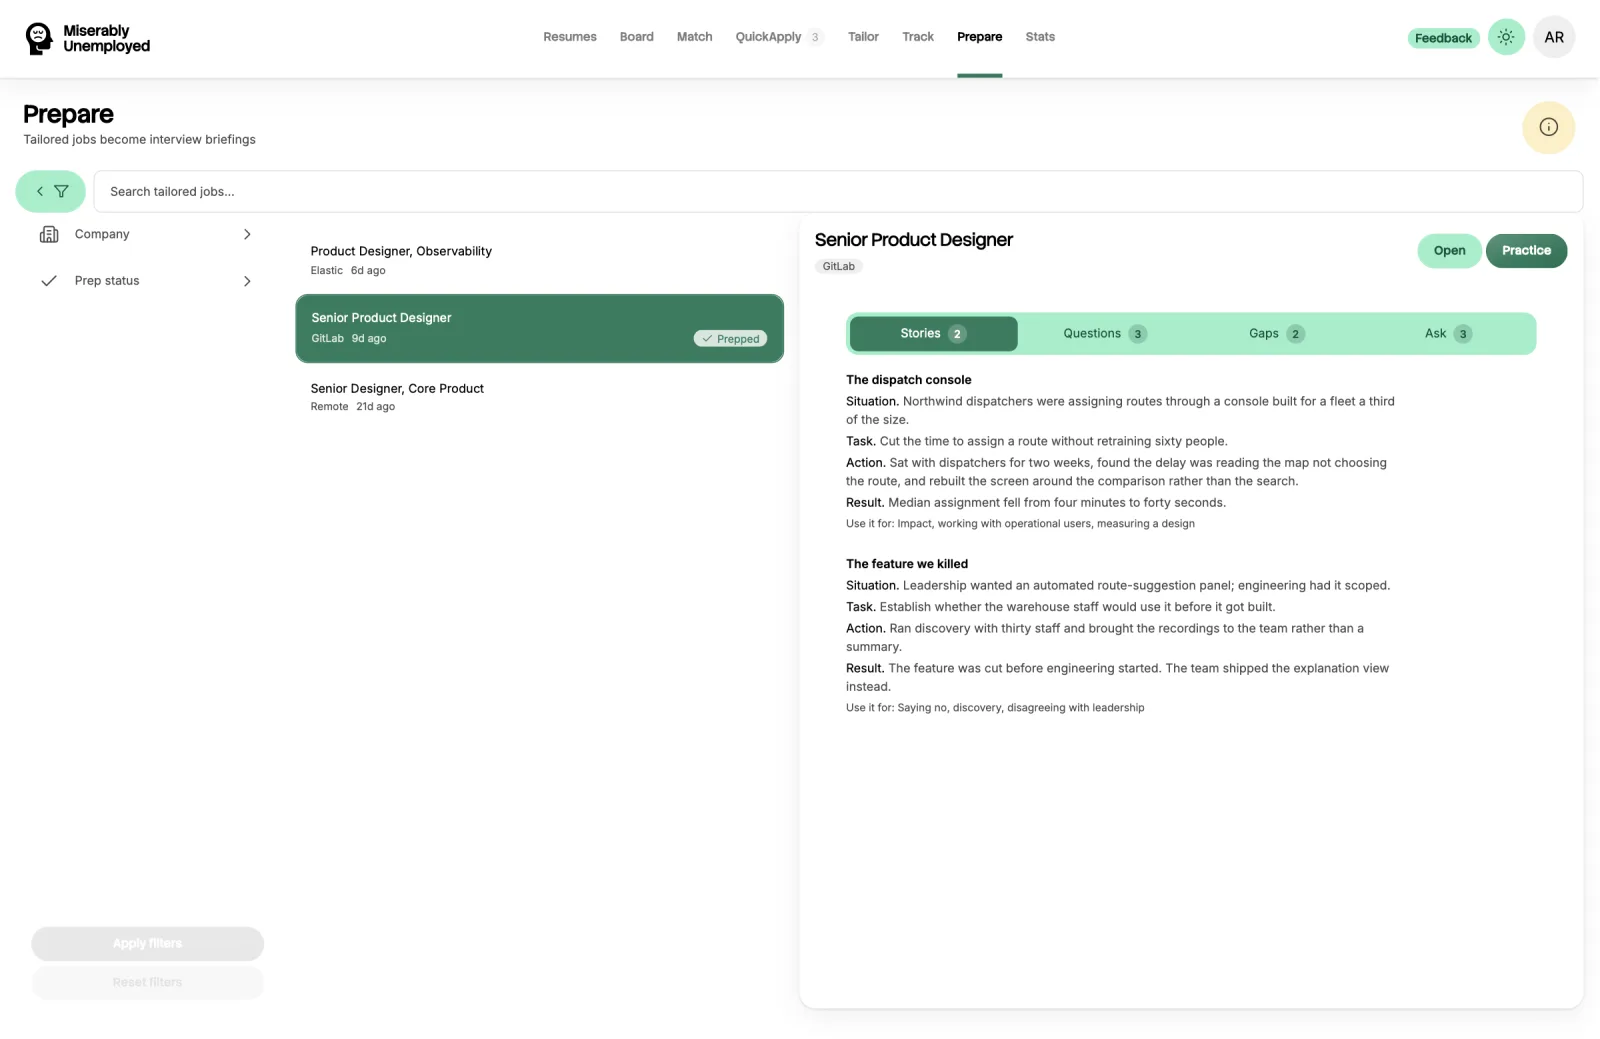
Task: Click the QuickApply count badge 3
Action: pos(815,37)
